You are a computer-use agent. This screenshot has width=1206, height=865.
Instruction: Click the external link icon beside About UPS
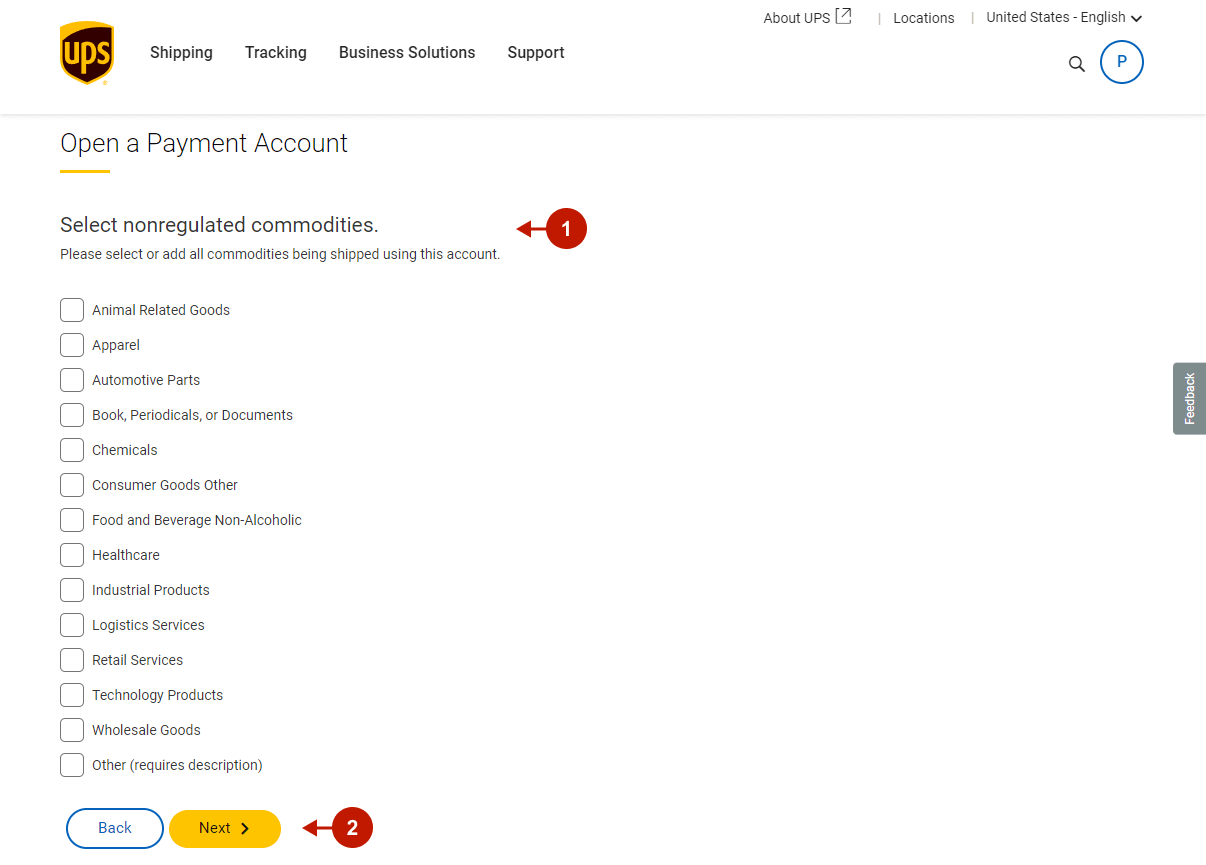(843, 16)
